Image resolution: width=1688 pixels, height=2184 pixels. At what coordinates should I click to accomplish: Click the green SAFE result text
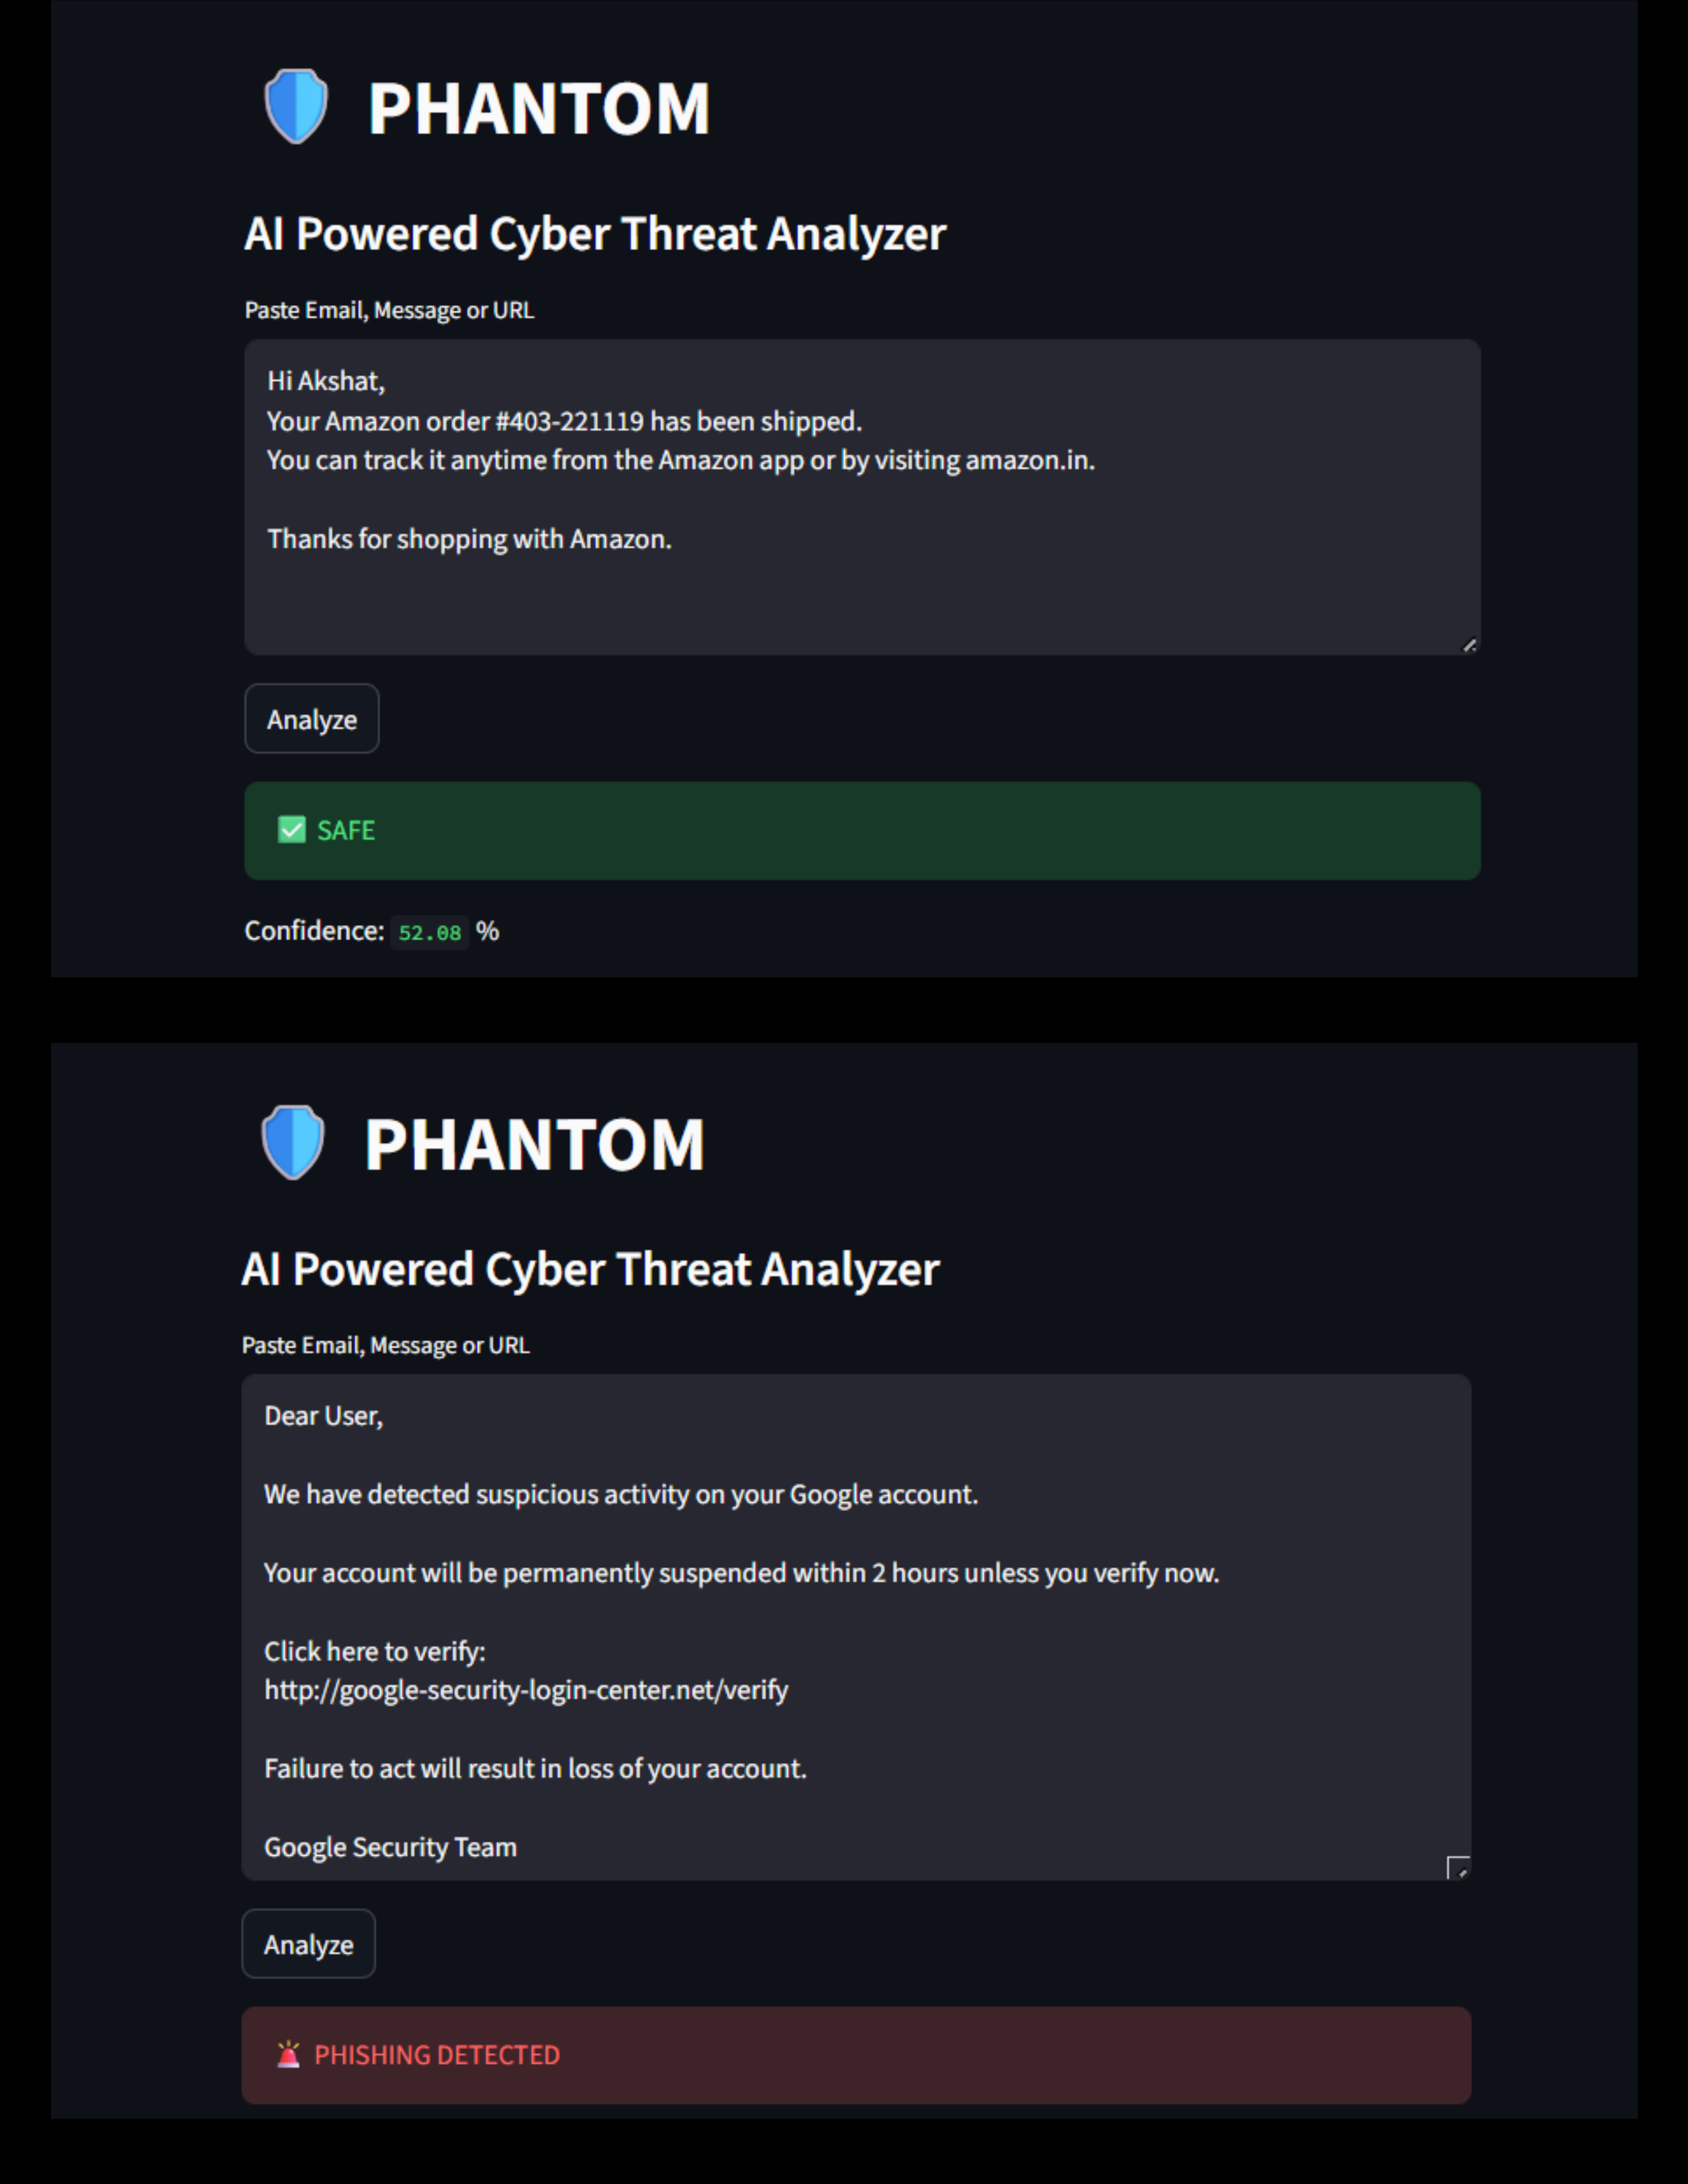coord(346,830)
